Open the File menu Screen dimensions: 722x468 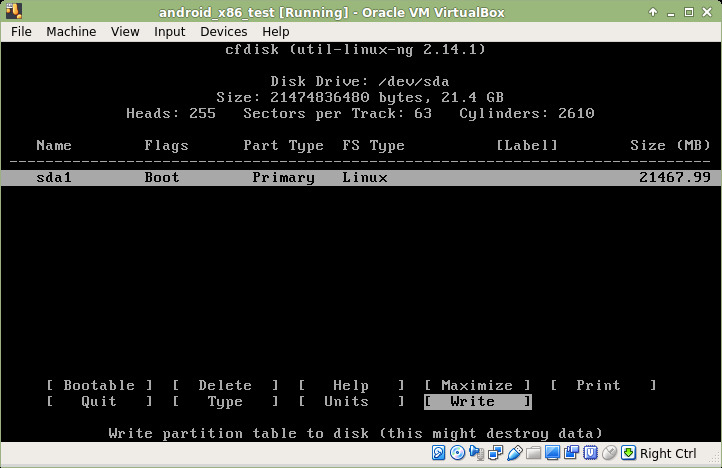tap(21, 31)
